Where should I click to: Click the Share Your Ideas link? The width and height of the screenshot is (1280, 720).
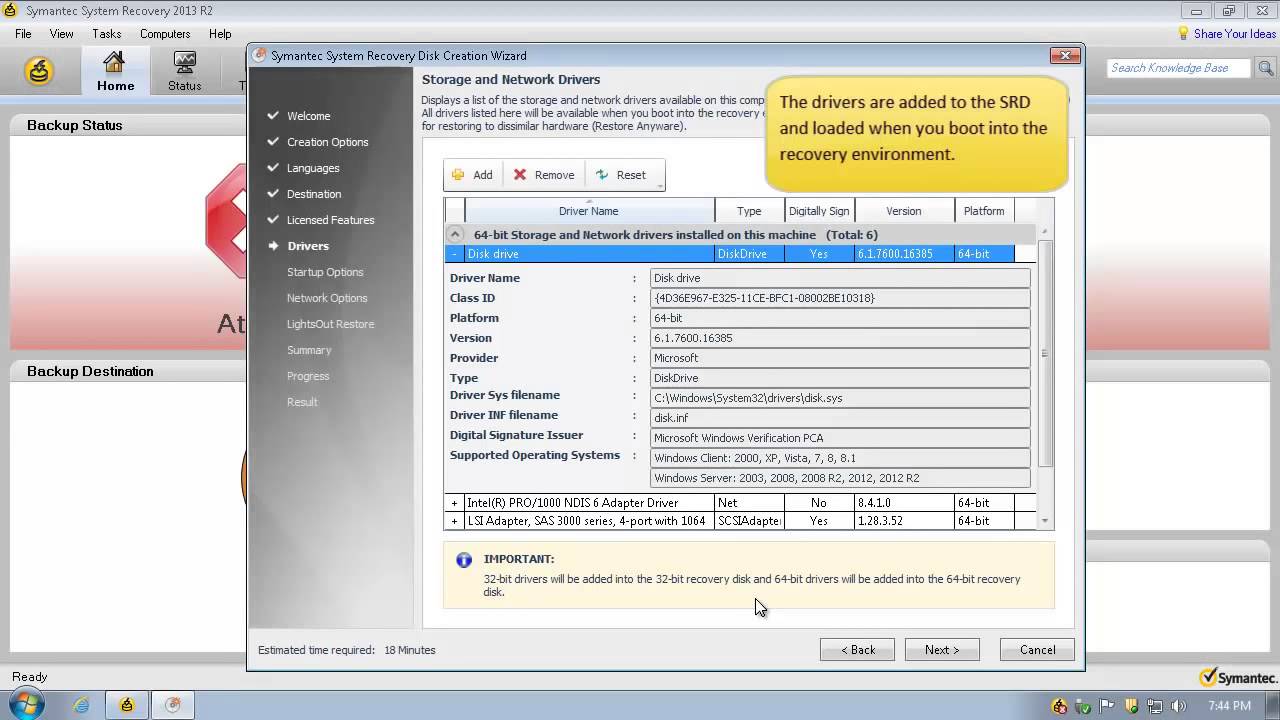coord(1235,33)
